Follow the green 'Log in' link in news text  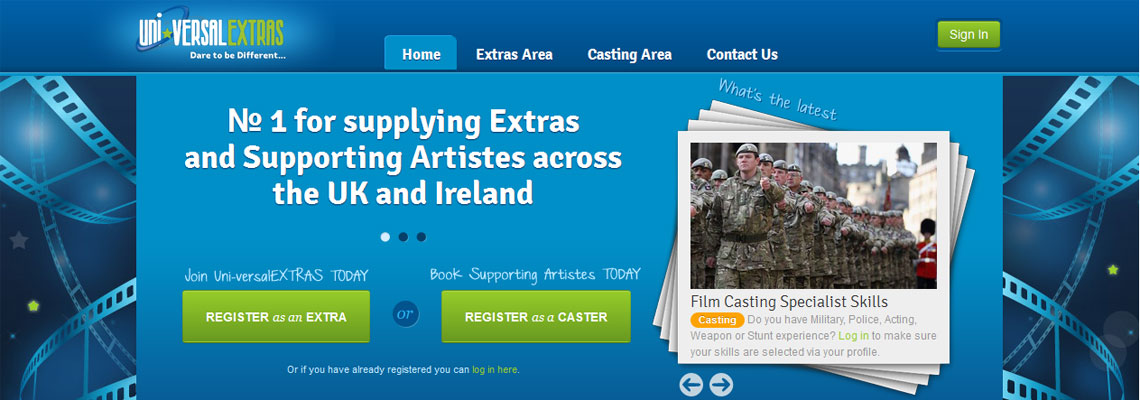click(x=854, y=336)
